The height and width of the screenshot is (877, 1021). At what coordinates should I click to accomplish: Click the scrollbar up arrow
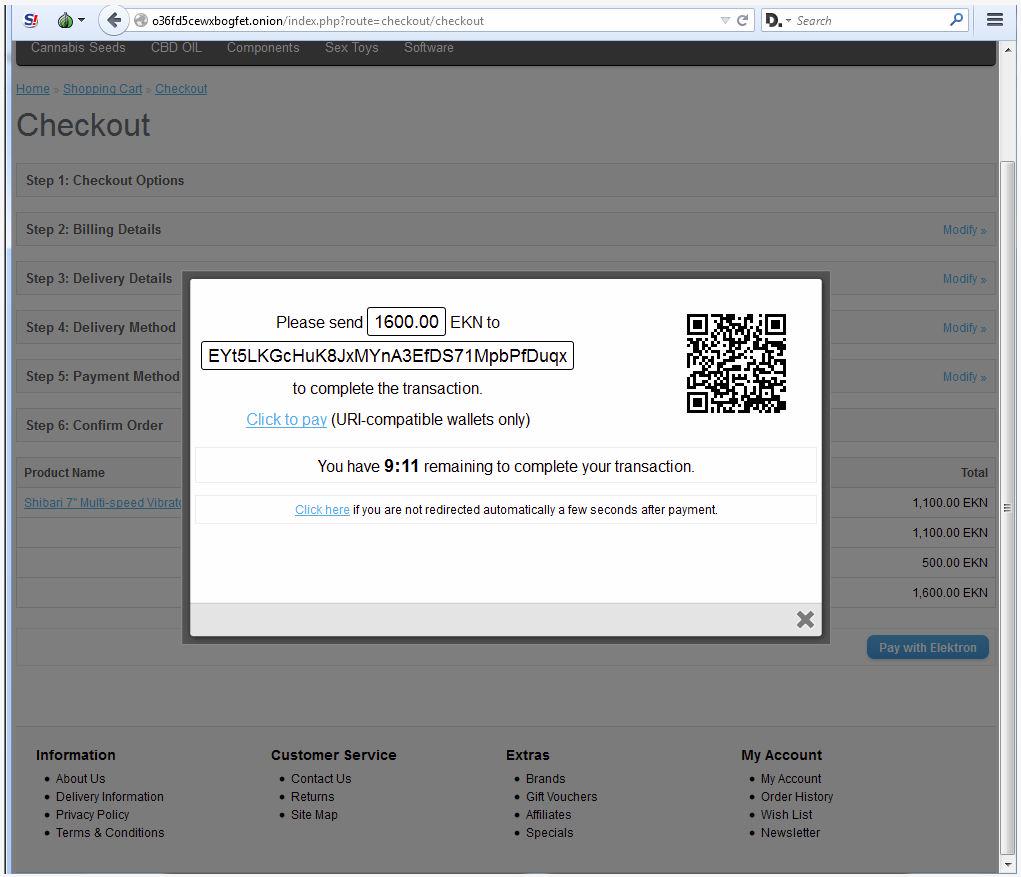1007,49
